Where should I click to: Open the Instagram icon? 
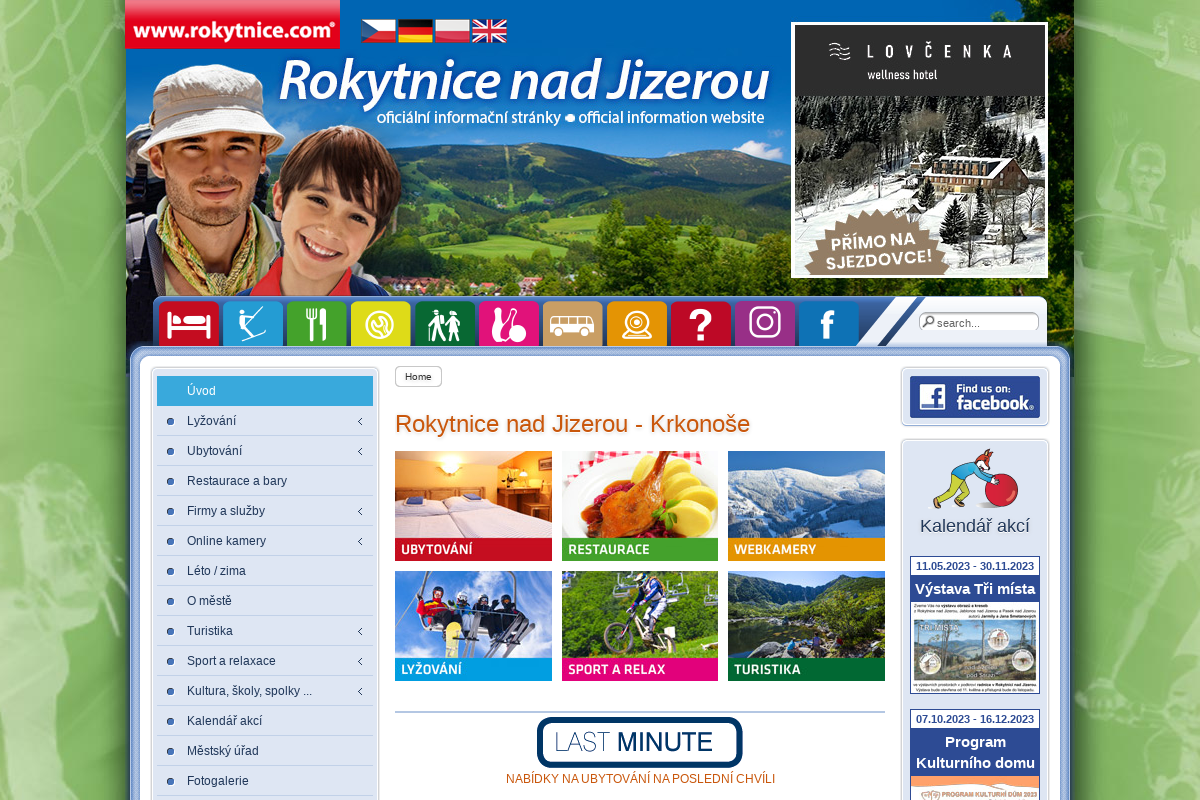tap(764, 323)
